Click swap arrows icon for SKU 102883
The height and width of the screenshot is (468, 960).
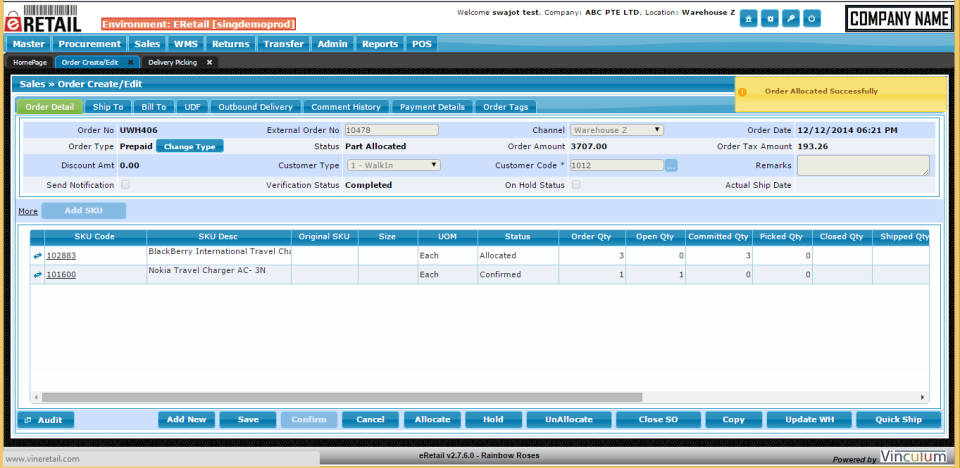point(37,256)
